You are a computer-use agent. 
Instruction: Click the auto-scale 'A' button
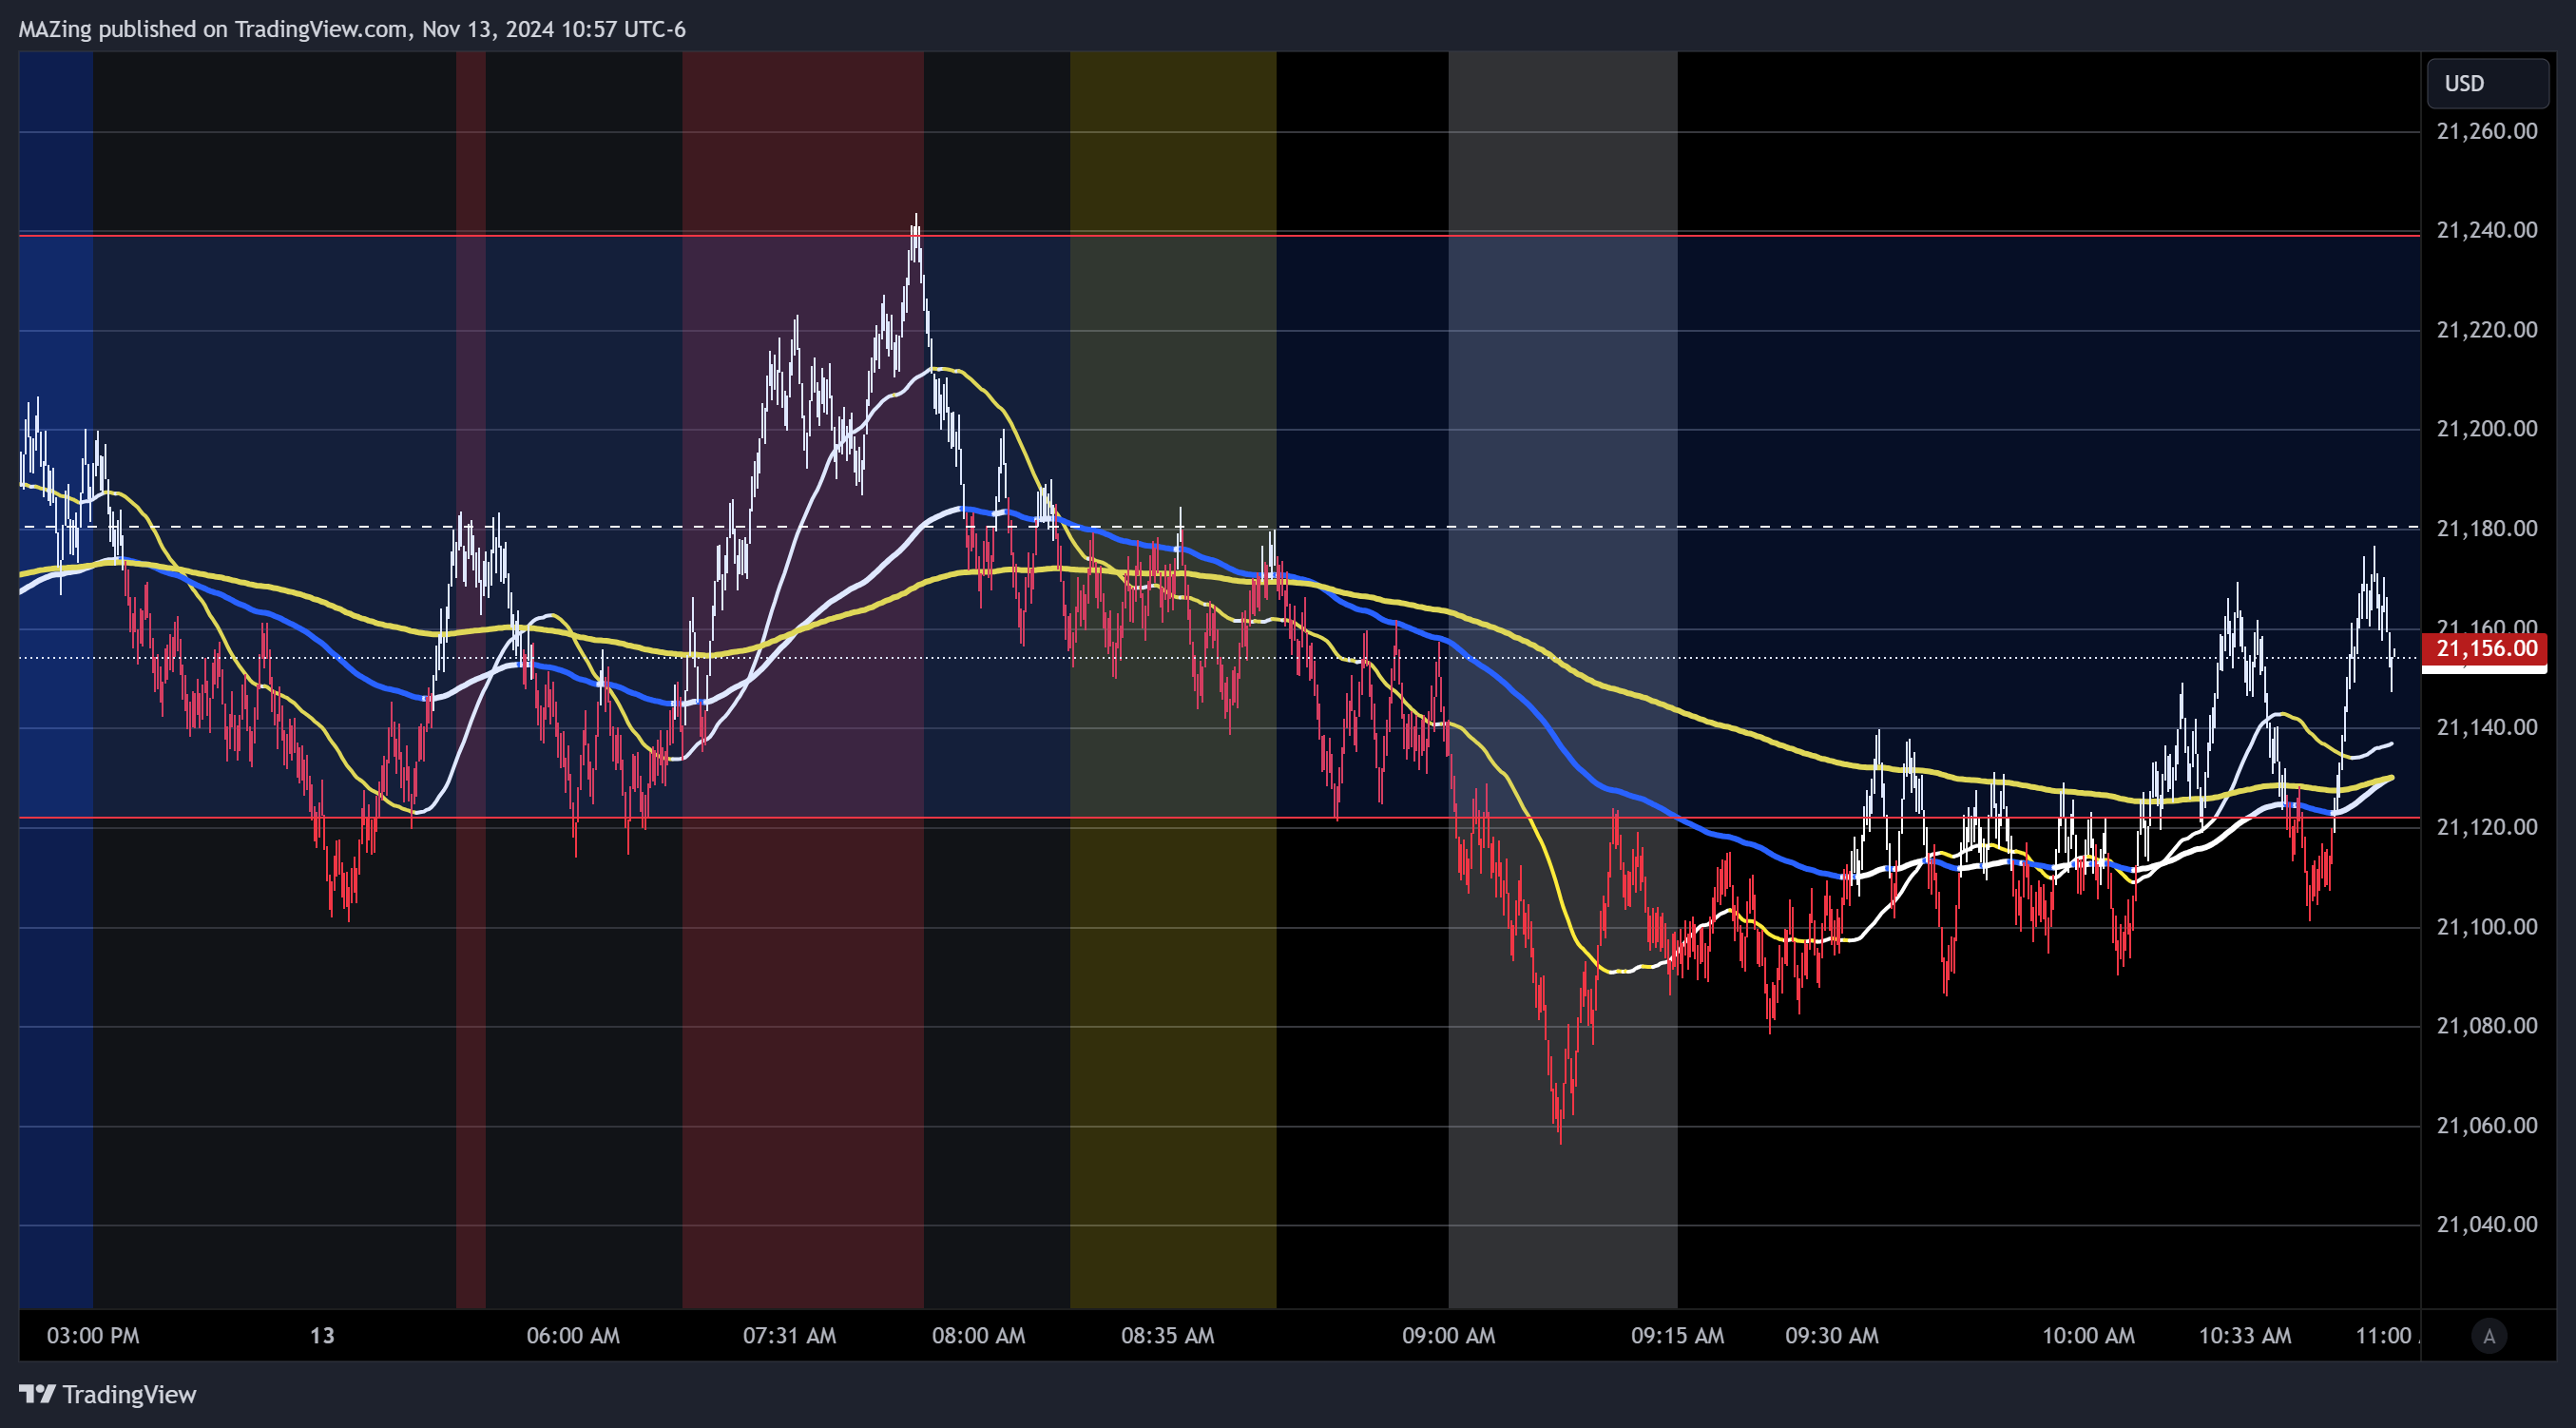tap(2489, 1336)
